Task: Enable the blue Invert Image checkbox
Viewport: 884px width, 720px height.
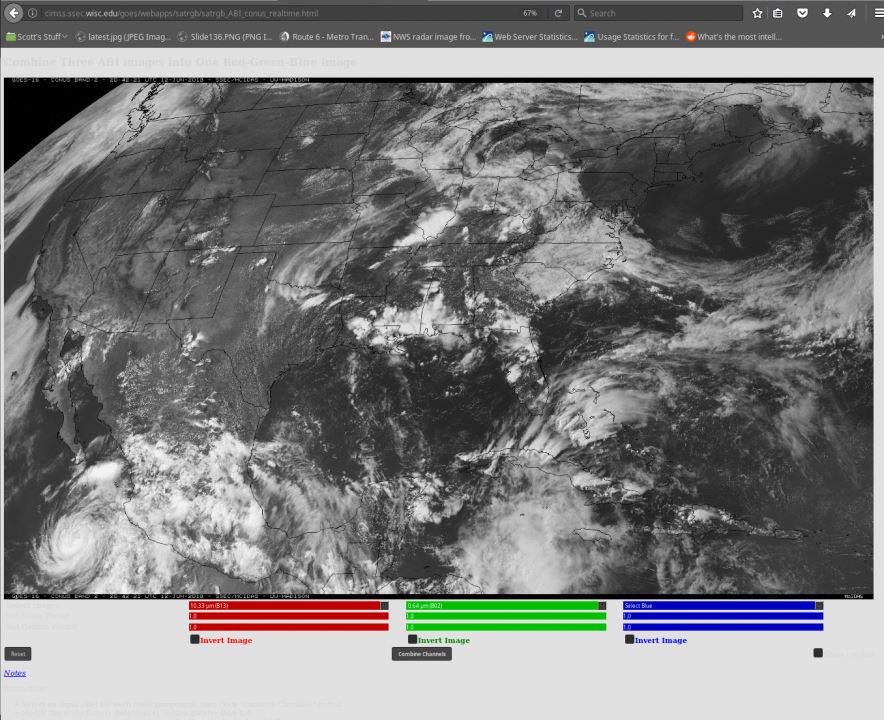Action: coord(629,639)
